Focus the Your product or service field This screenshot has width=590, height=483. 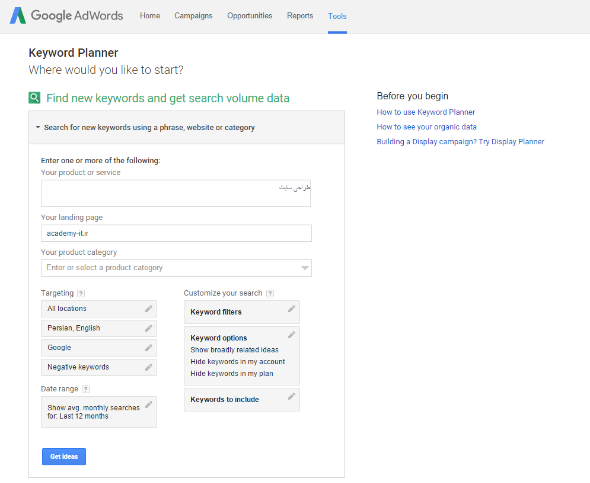pyautogui.click(x=176, y=193)
